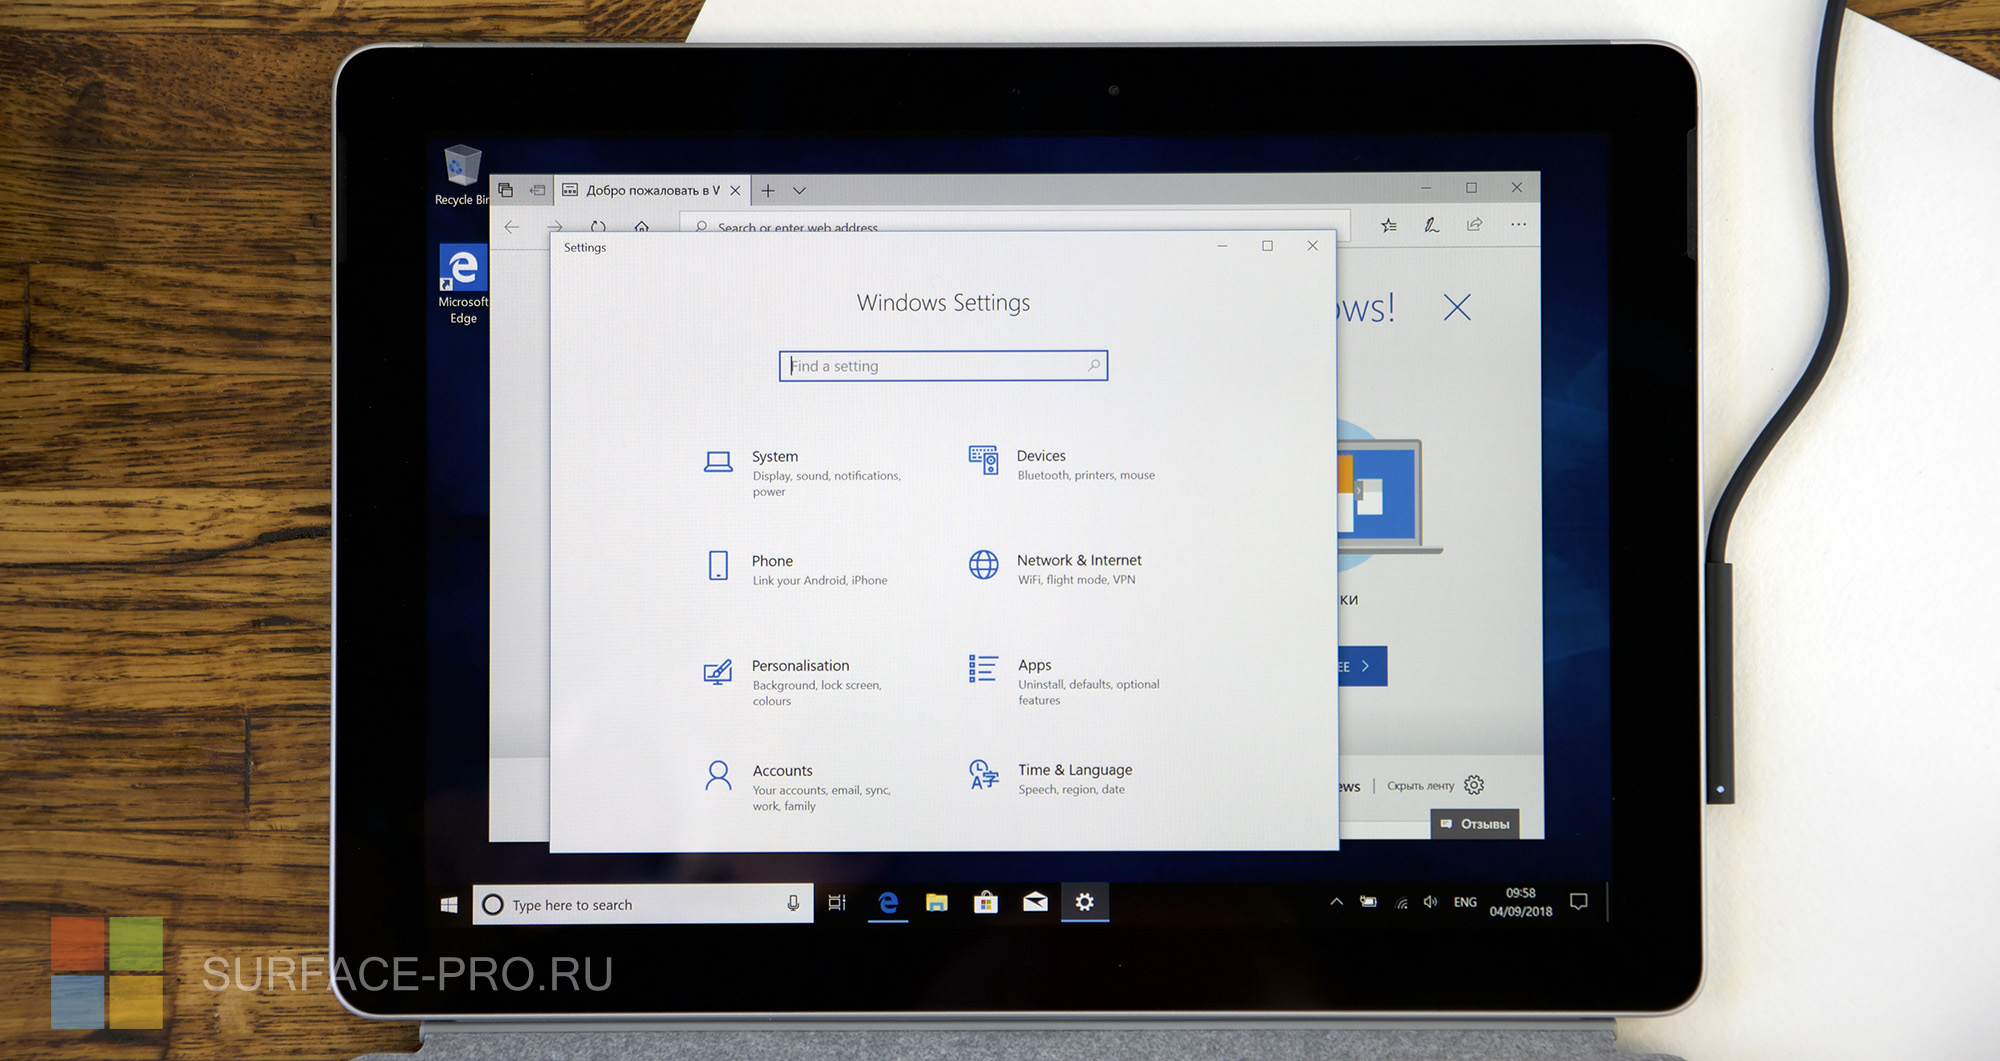
Task: Open System settings category
Action: (805, 473)
